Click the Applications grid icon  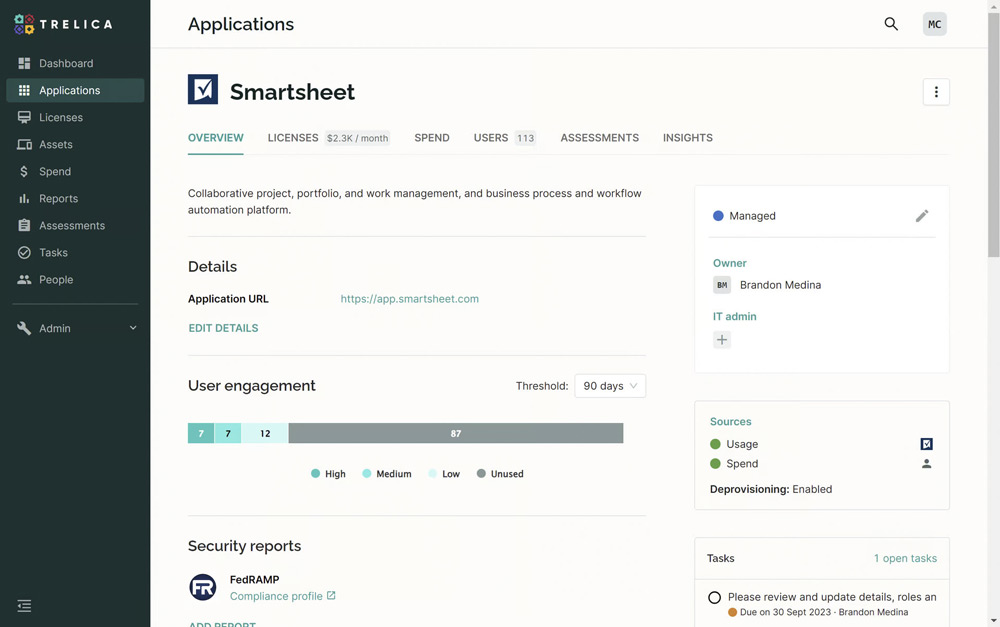click(x=24, y=91)
